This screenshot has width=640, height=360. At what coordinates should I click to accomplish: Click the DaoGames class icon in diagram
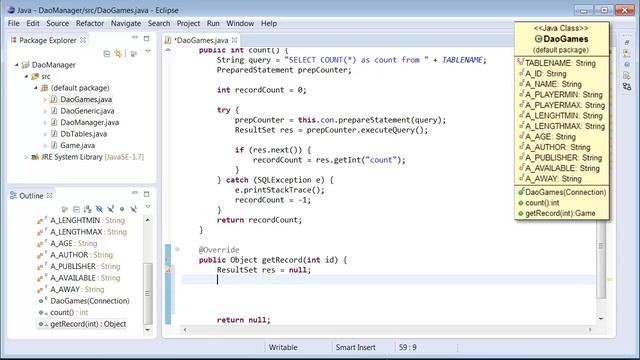point(538,39)
